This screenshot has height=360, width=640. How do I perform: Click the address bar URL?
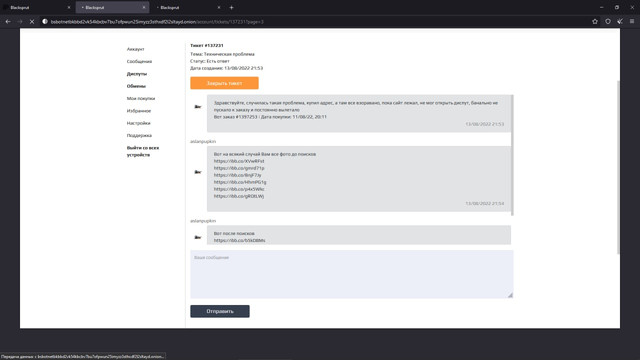pos(157,22)
